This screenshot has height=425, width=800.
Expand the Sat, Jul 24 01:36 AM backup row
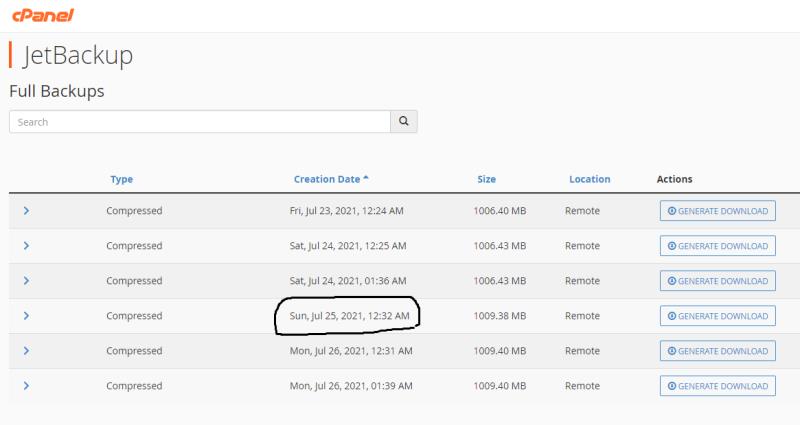tap(26, 281)
